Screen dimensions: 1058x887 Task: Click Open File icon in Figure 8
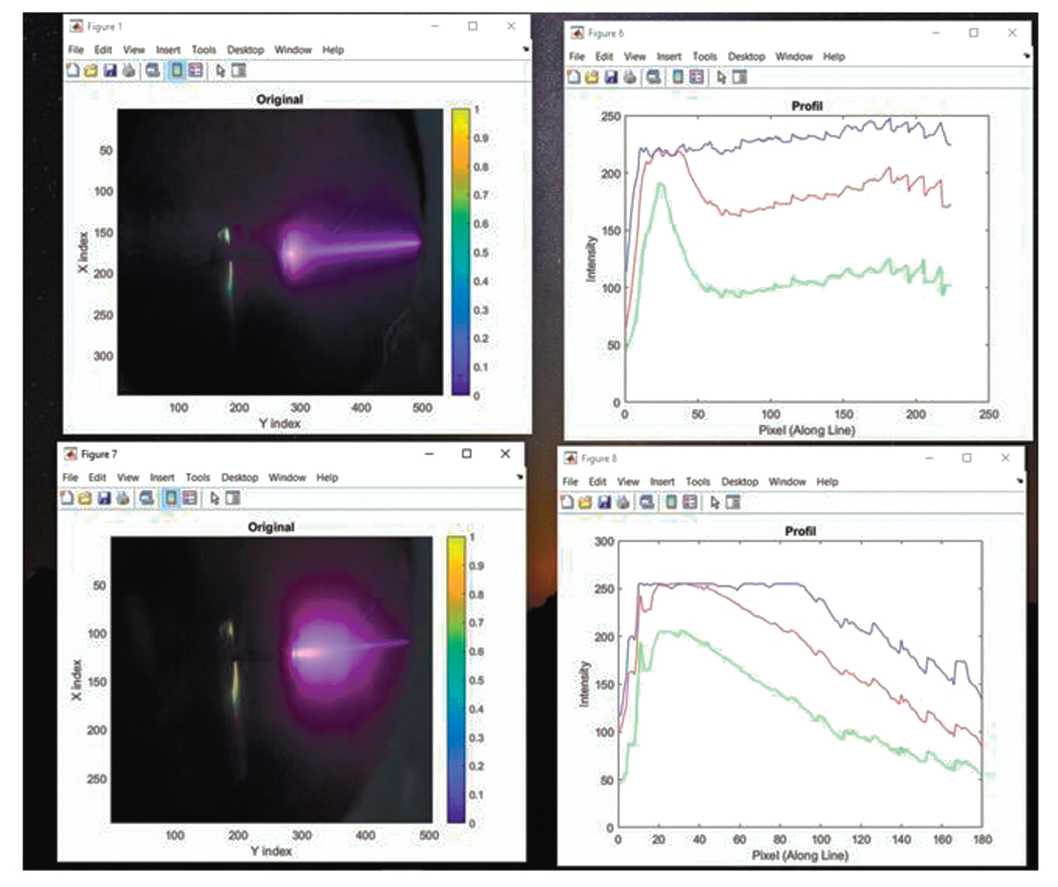click(585, 502)
